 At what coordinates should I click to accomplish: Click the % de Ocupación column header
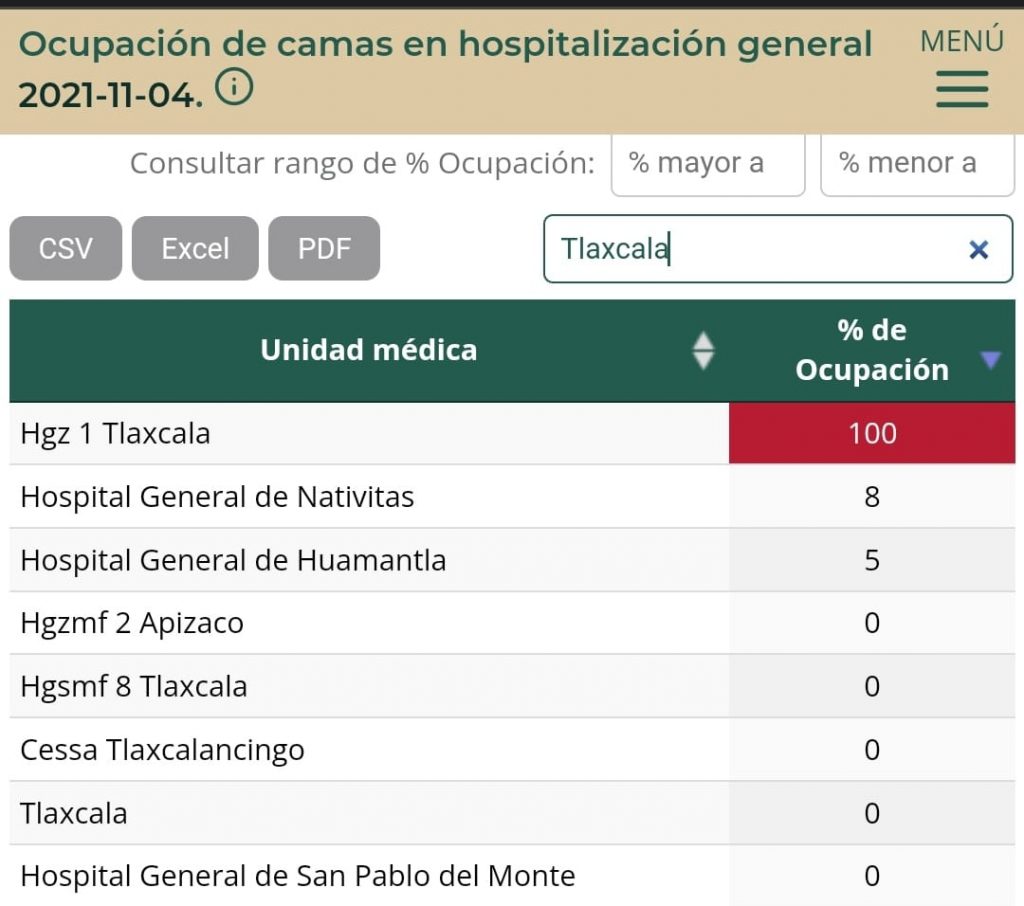pyautogui.click(x=870, y=350)
